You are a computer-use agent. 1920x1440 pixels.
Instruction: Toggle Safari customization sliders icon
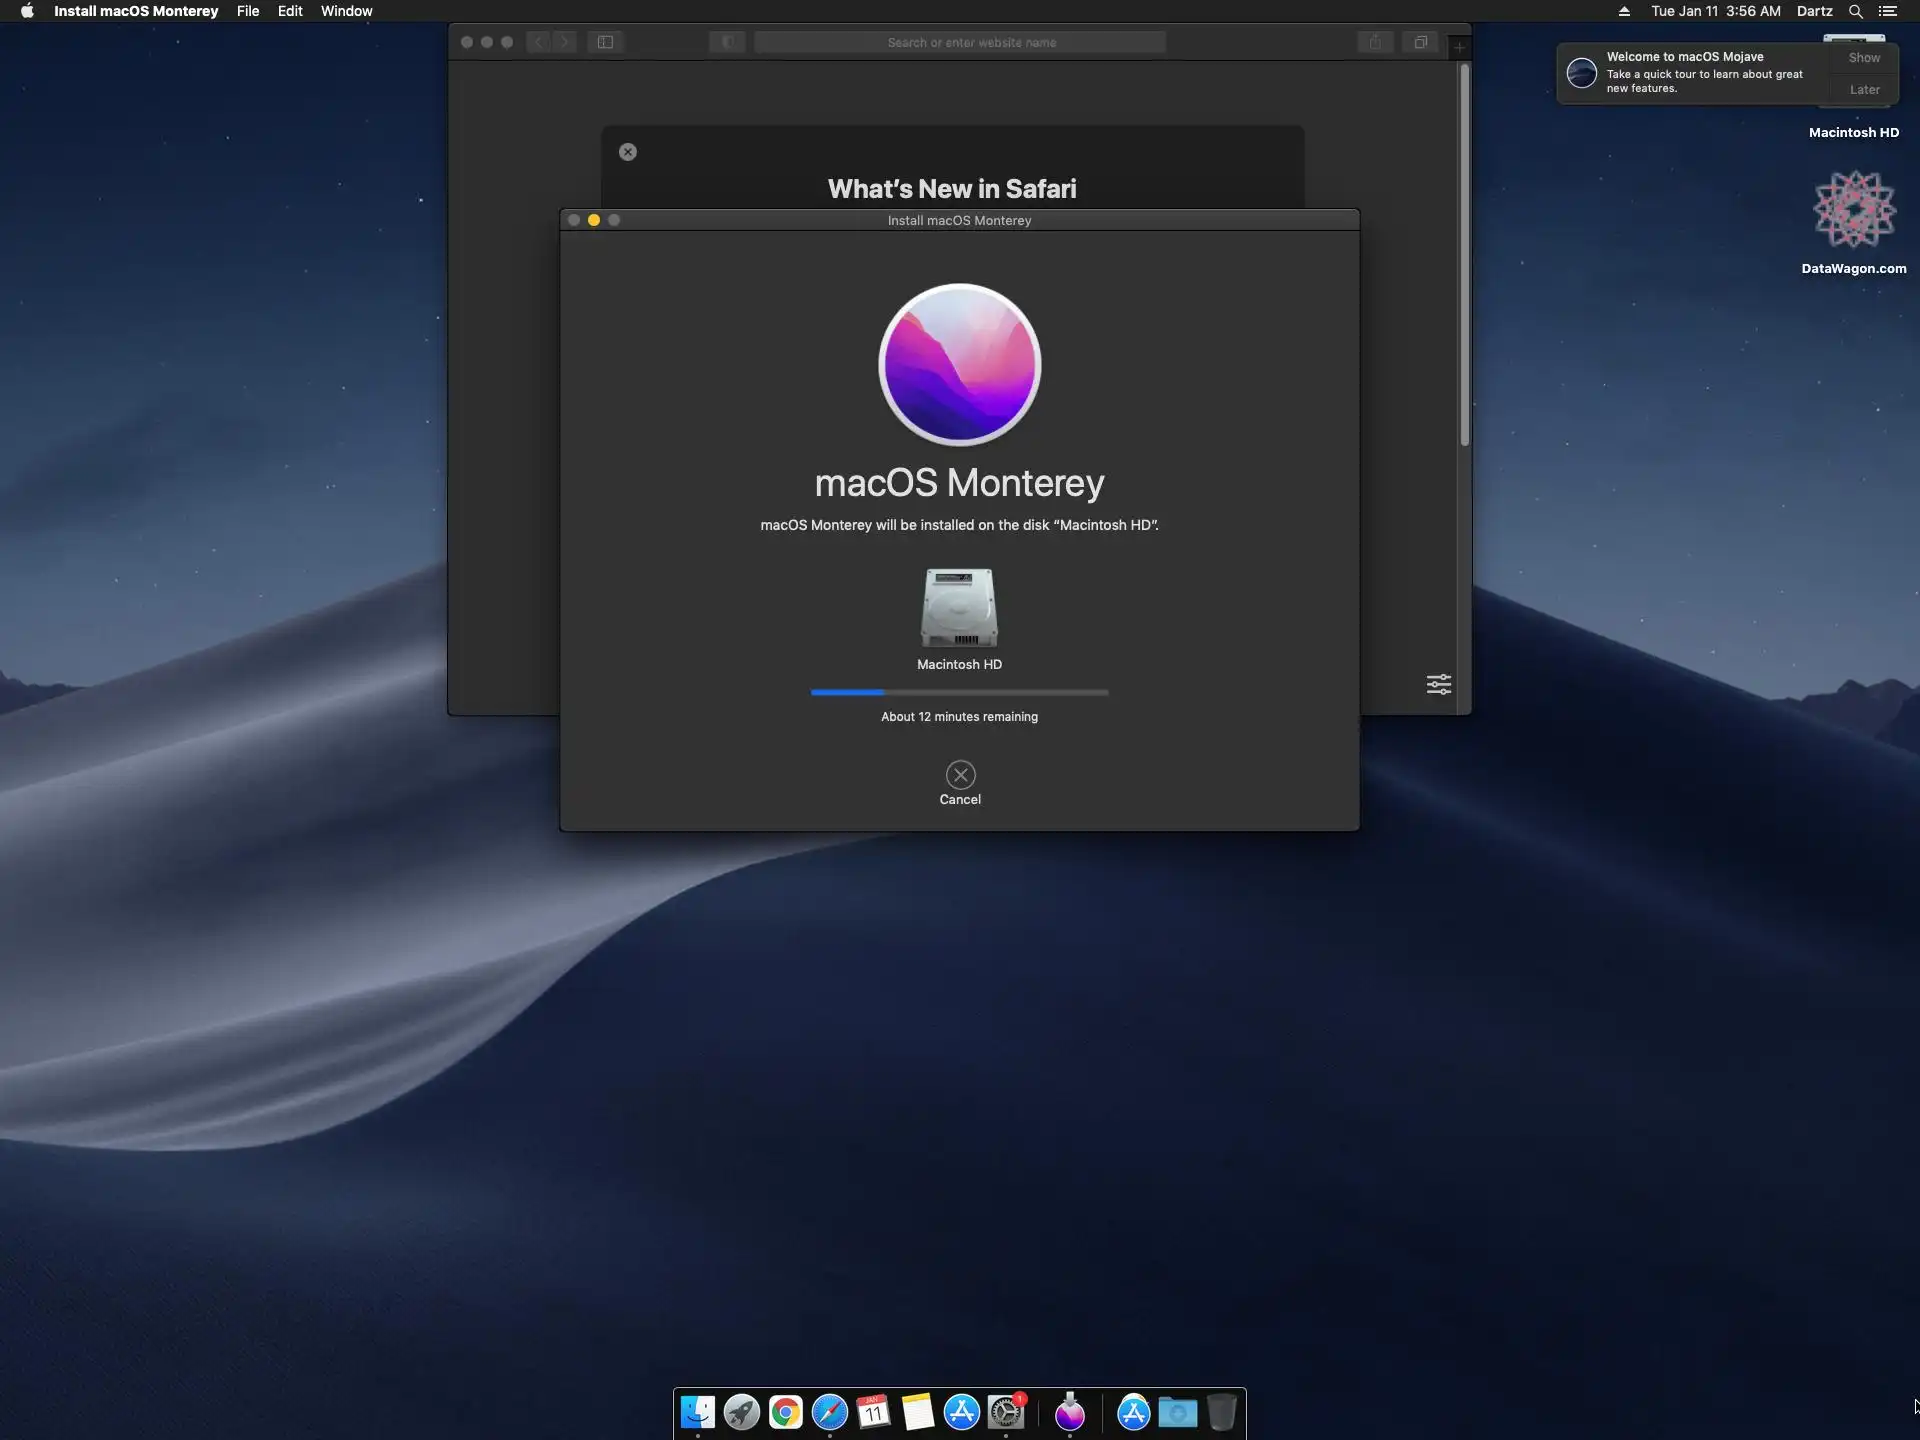(x=1438, y=685)
